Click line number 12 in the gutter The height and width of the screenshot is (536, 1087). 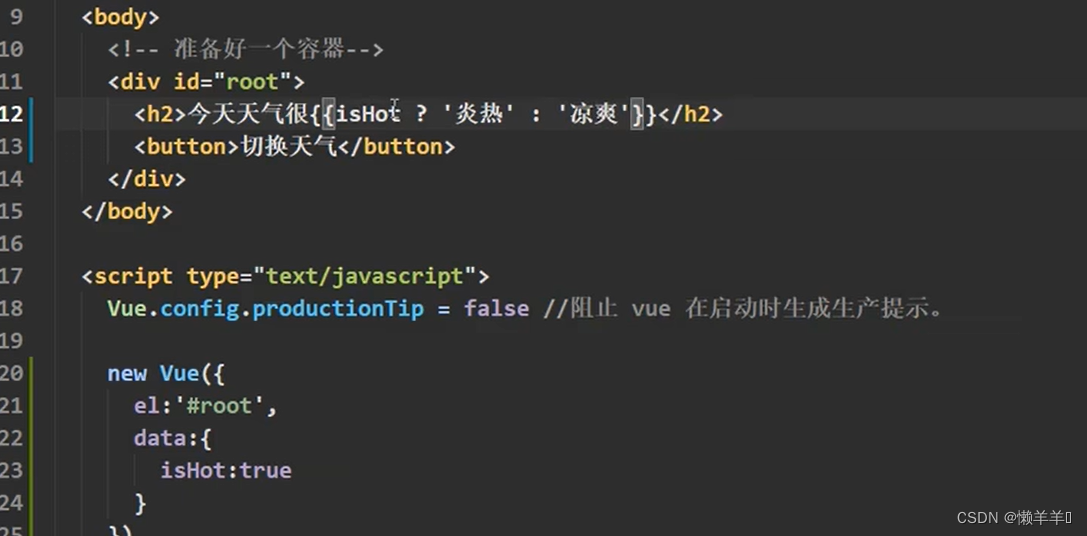coord(11,114)
